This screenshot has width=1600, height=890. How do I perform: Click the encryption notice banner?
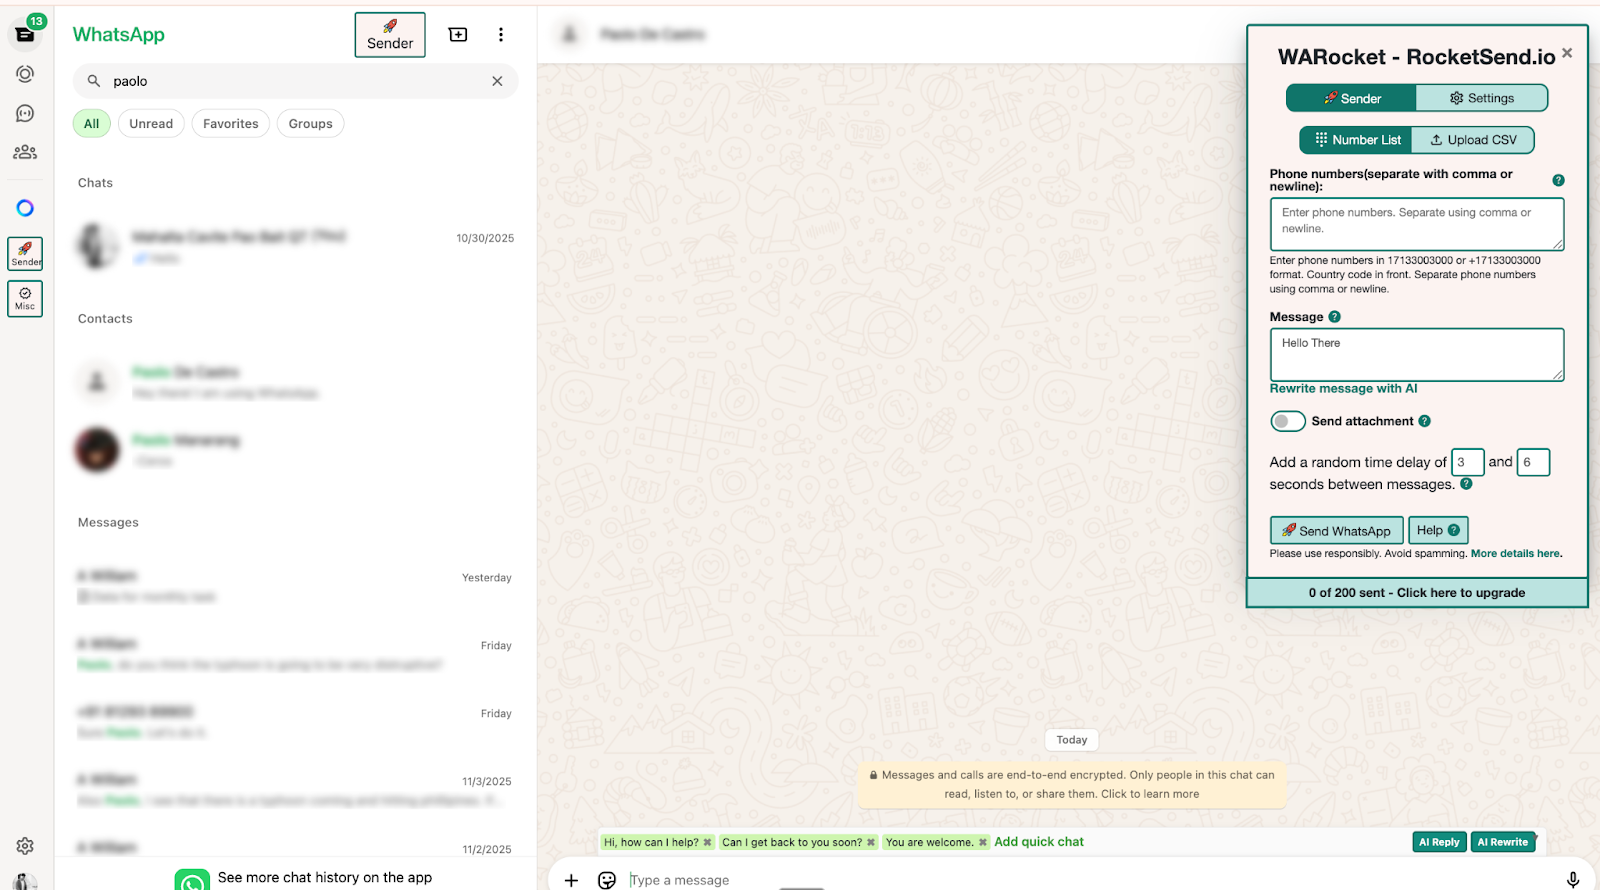[x=1072, y=784]
